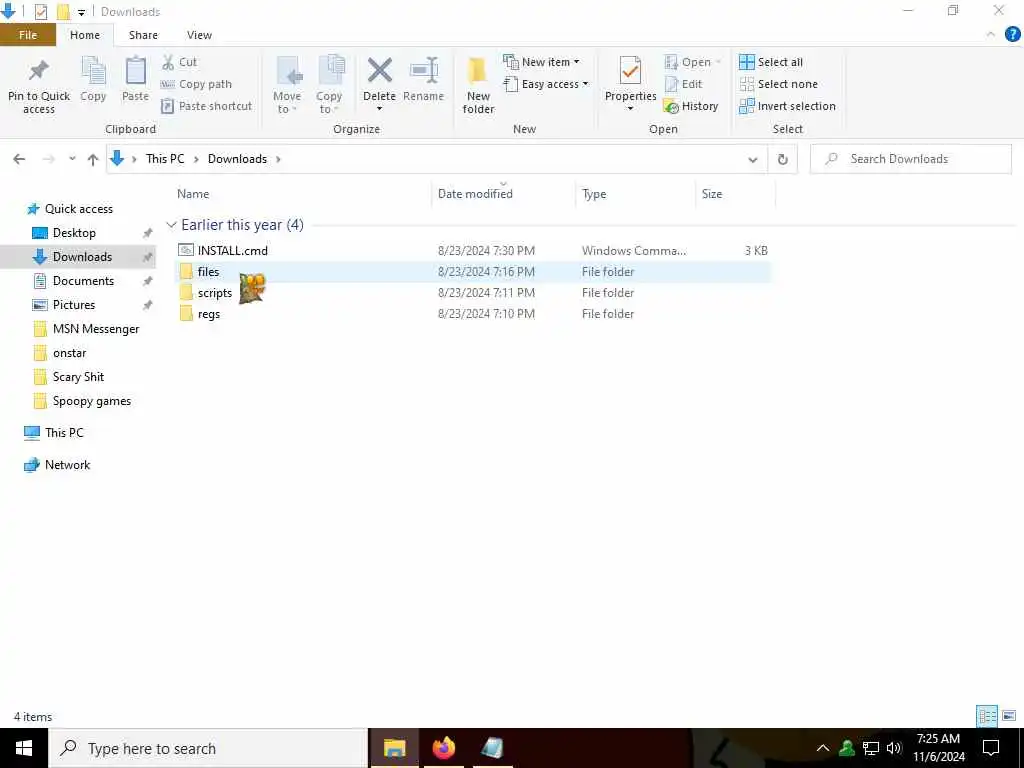Click the Rename ribbon icon

pos(423,71)
